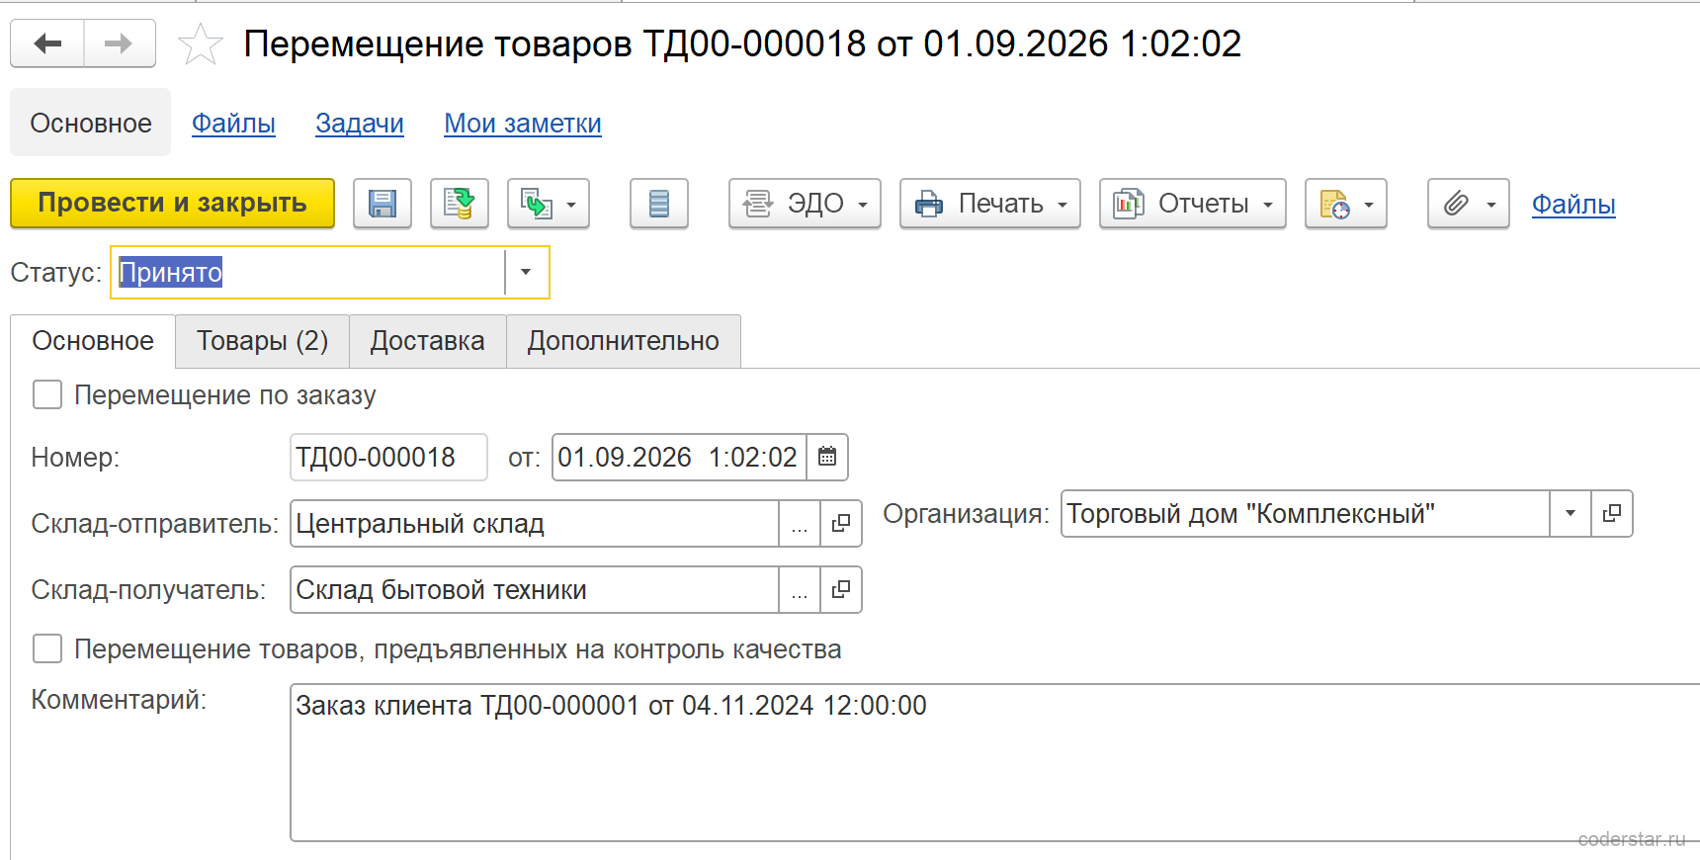Open the ЭДО dropdown menu
Image resolution: width=1700 pixels, height=860 pixels.
click(x=805, y=204)
